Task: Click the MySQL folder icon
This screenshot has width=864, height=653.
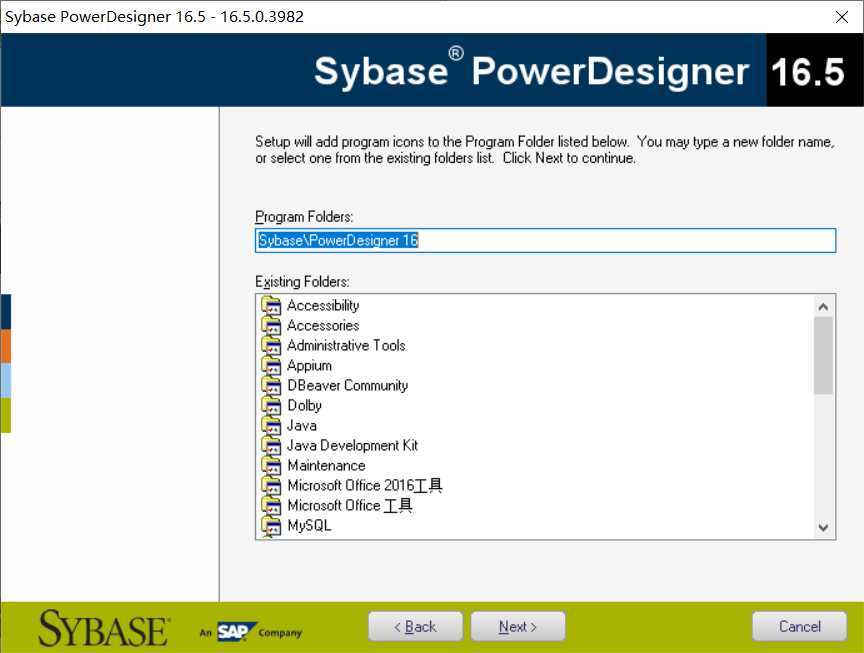Action: (x=271, y=526)
